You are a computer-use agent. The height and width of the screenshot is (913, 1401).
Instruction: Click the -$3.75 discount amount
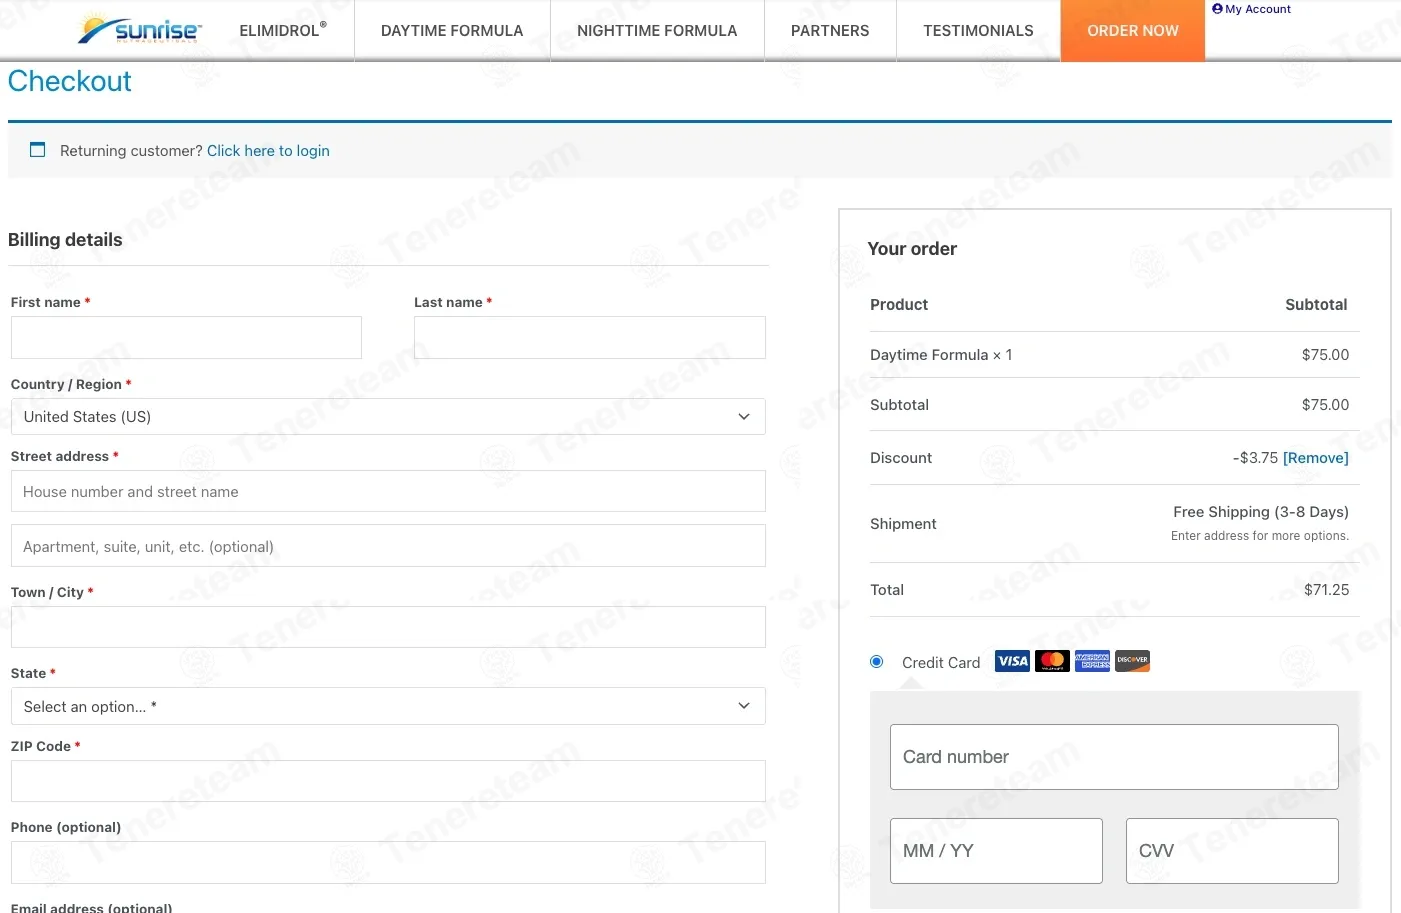tap(1255, 458)
